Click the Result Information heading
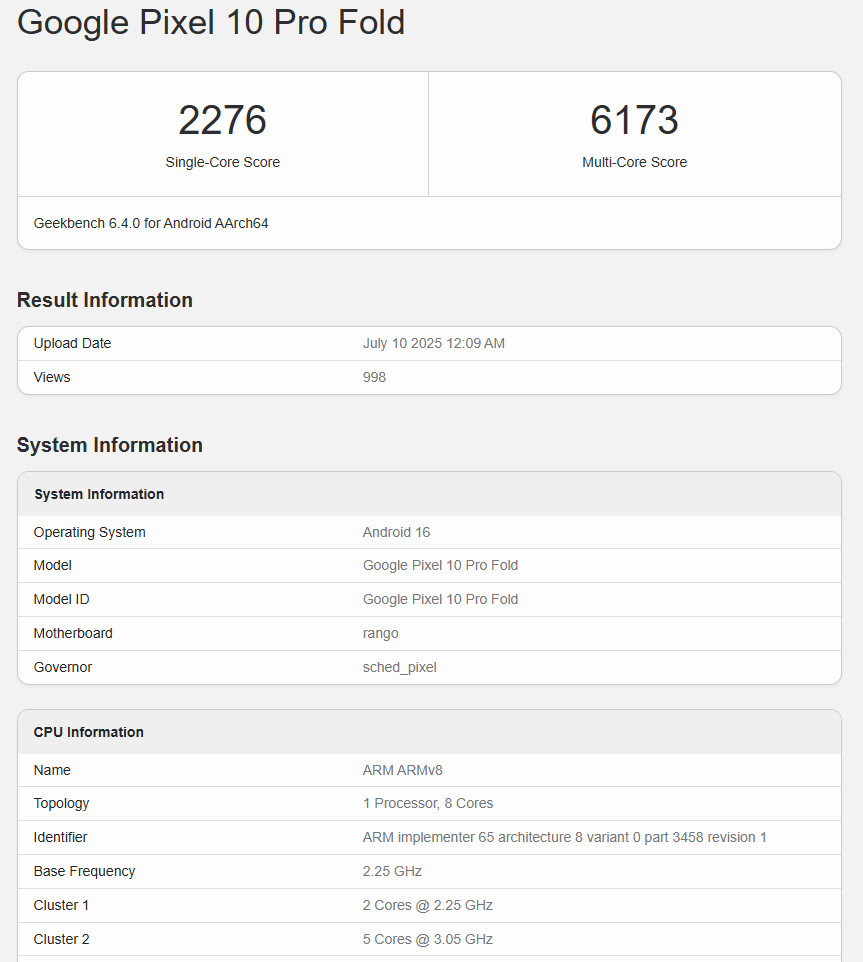Viewport: 863px width, 962px height. pyautogui.click(x=105, y=300)
